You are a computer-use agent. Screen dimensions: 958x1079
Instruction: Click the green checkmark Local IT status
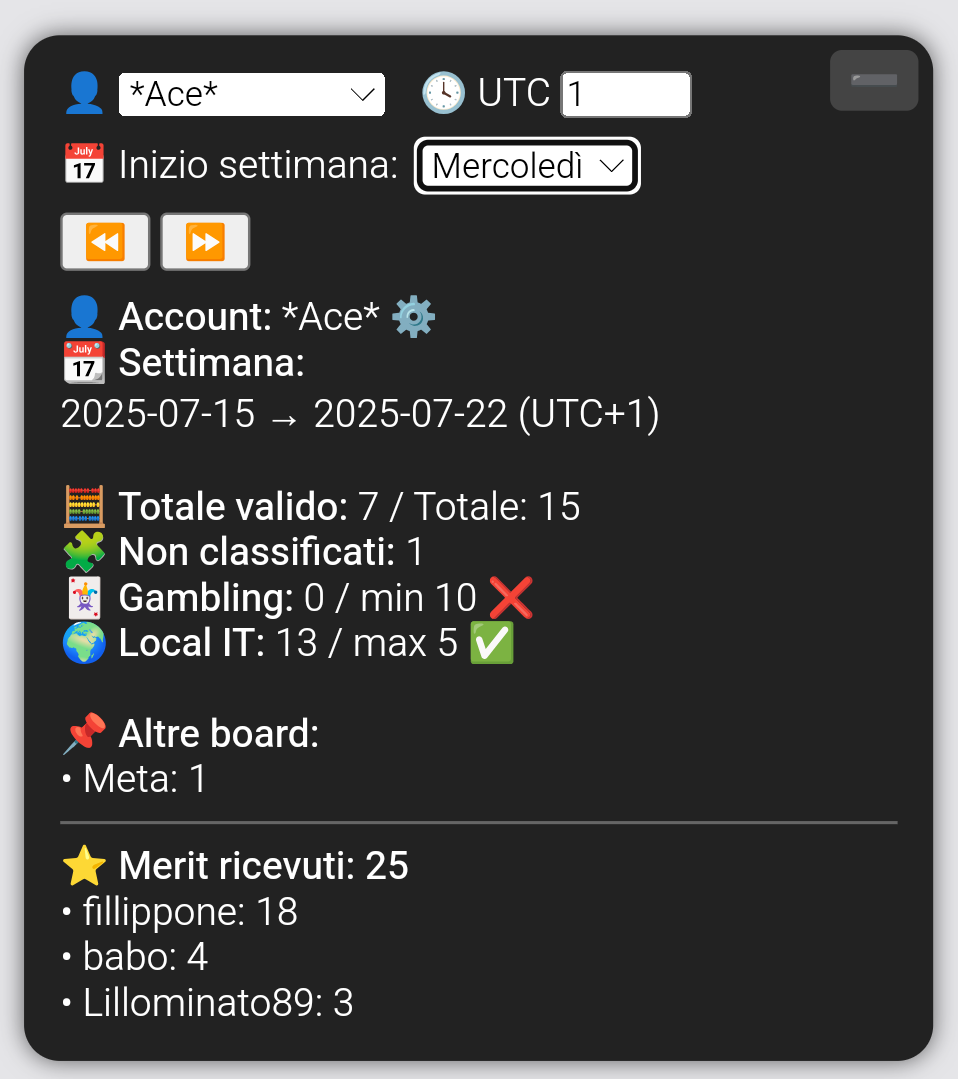(x=491, y=643)
